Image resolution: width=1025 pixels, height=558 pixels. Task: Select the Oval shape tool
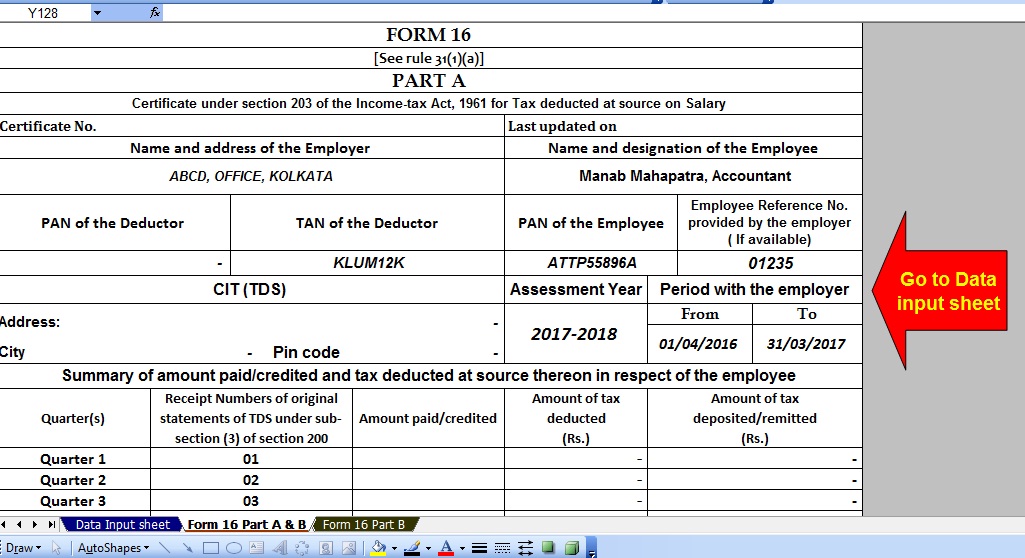click(x=233, y=548)
